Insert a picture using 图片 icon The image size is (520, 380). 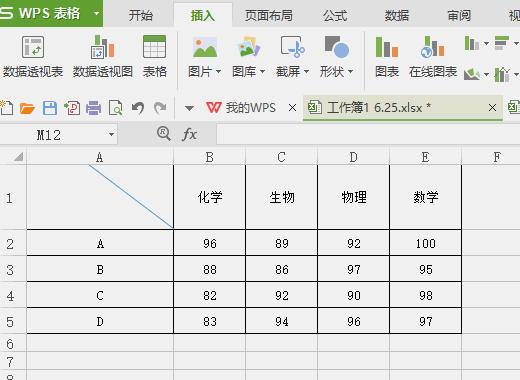click(x=205, y=48)
